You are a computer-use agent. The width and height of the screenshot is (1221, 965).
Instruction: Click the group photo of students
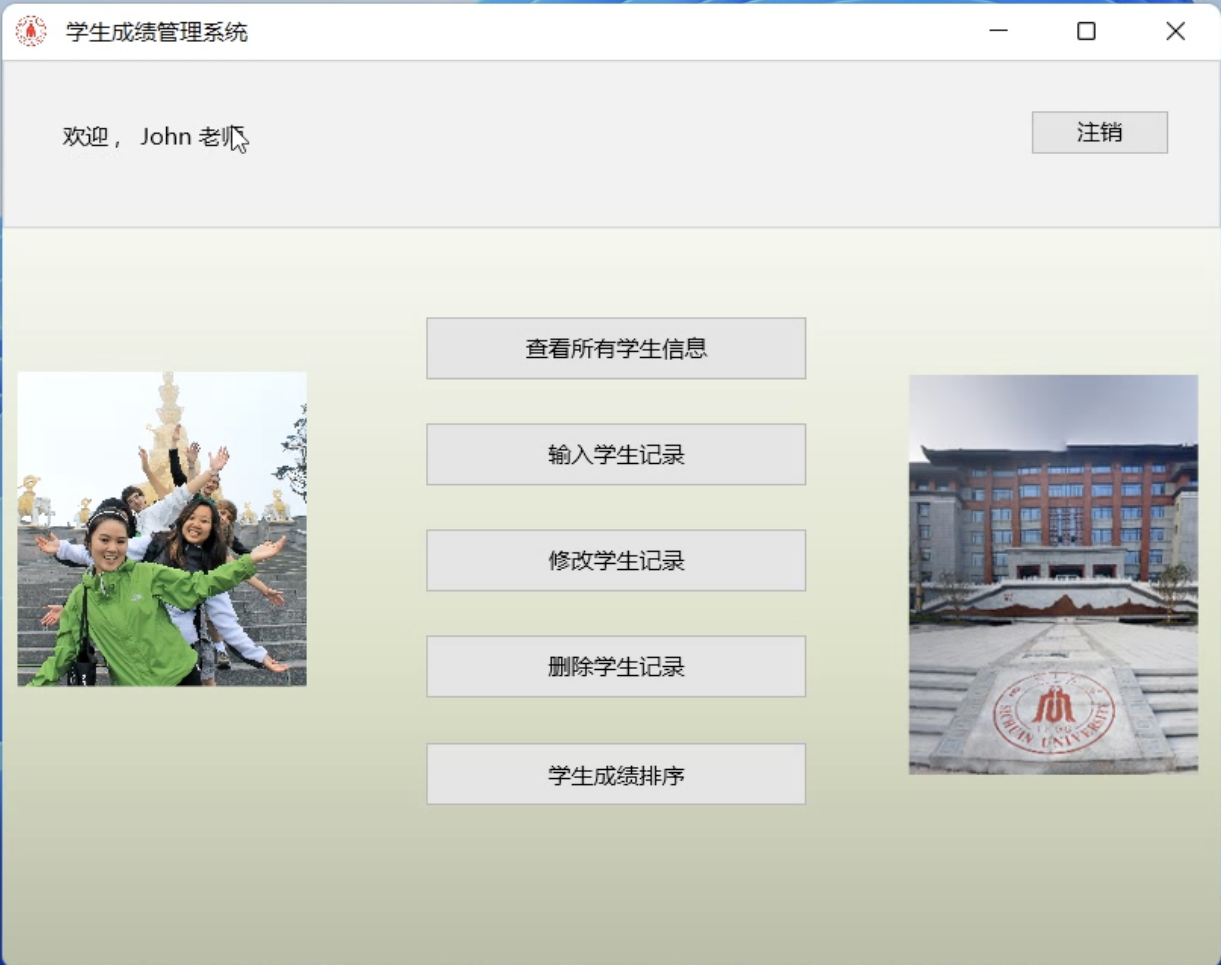click(x=162, y=529)
